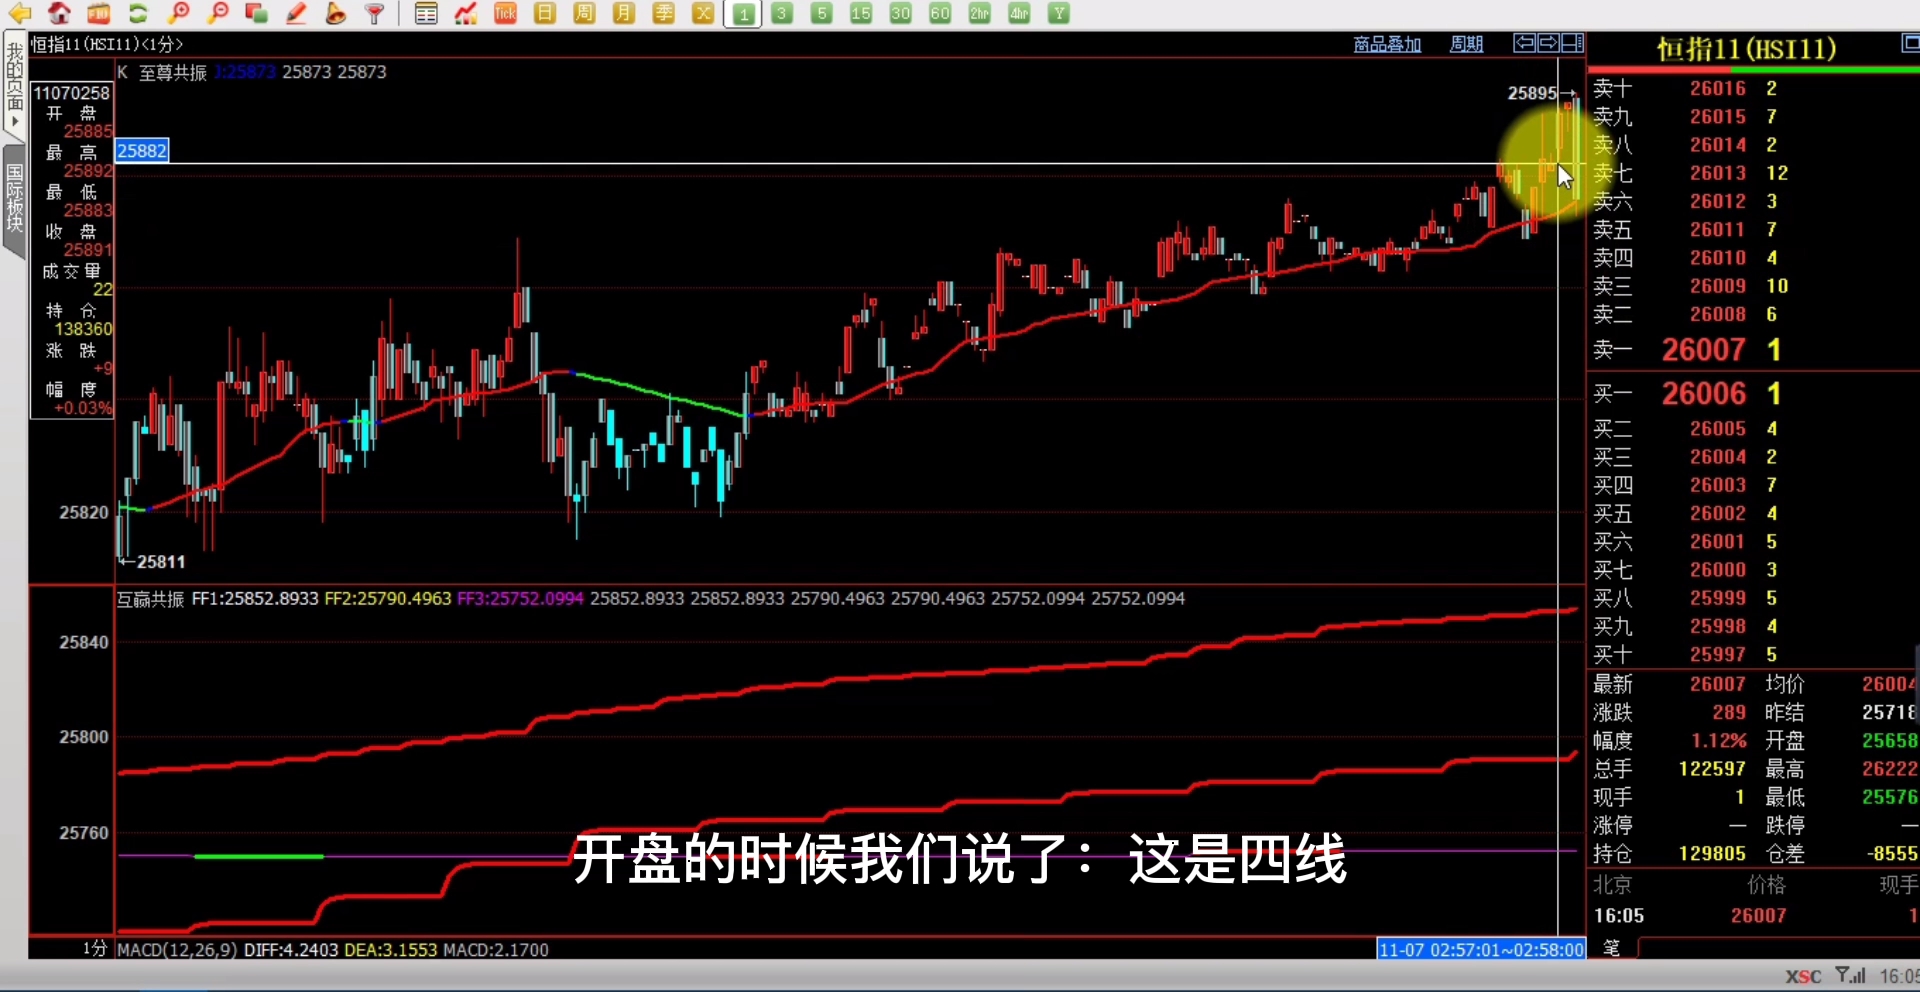Click the 25882 price label on crosshair
Image resolution: width=1920 pixels, height=992 pixels.
(x=142, y=151)
